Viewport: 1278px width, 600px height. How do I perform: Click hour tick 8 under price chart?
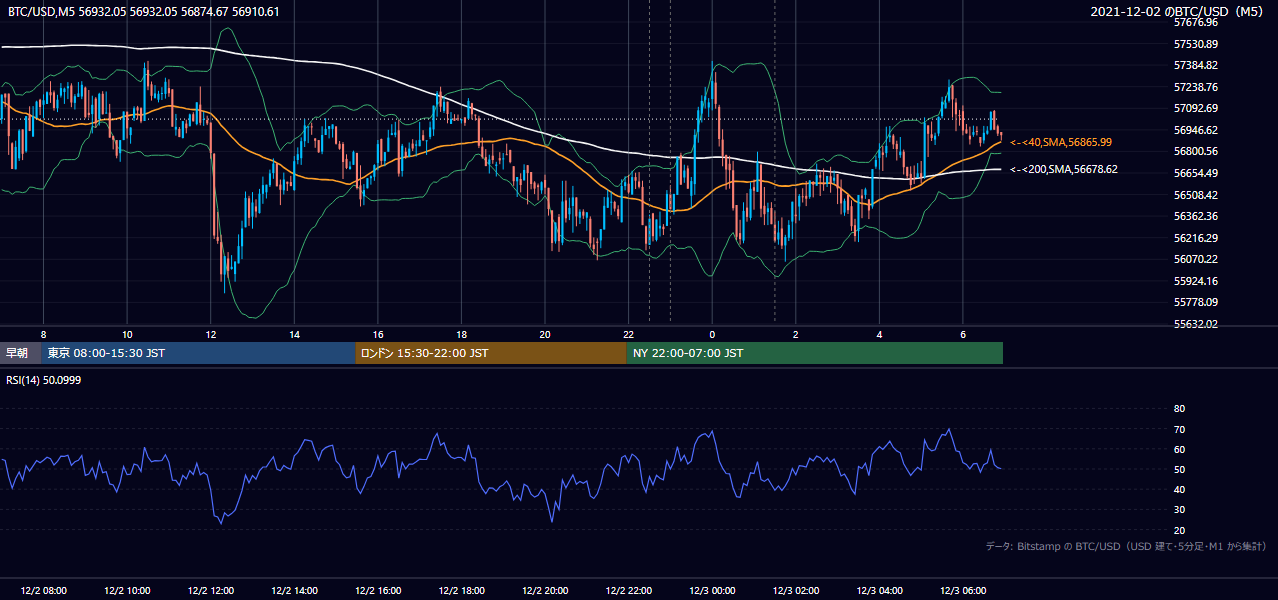coord(43,334)
